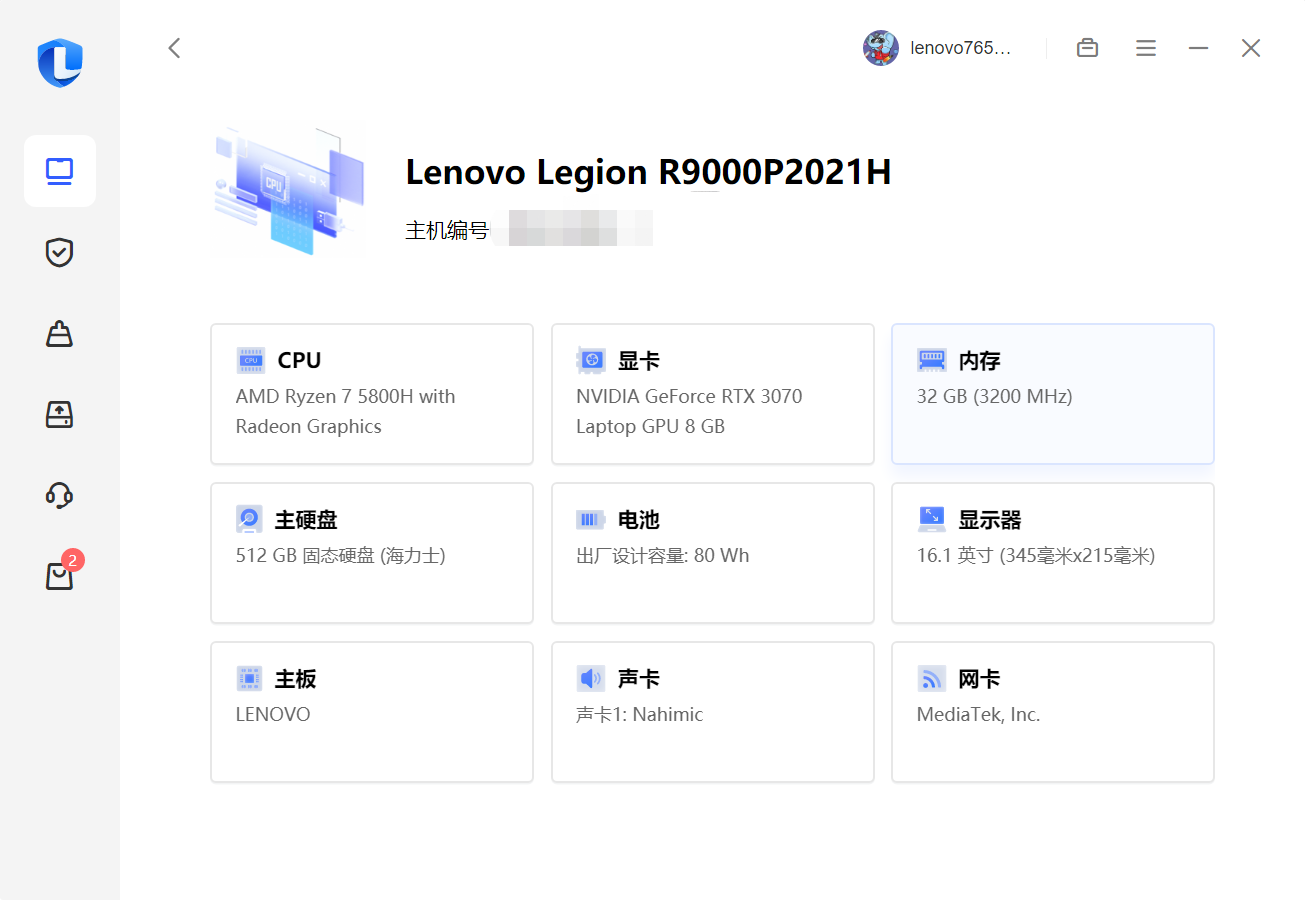Click the 声卡 speaker icon
This screenshot has width=1305, height=900.
[x=591, y=679]
